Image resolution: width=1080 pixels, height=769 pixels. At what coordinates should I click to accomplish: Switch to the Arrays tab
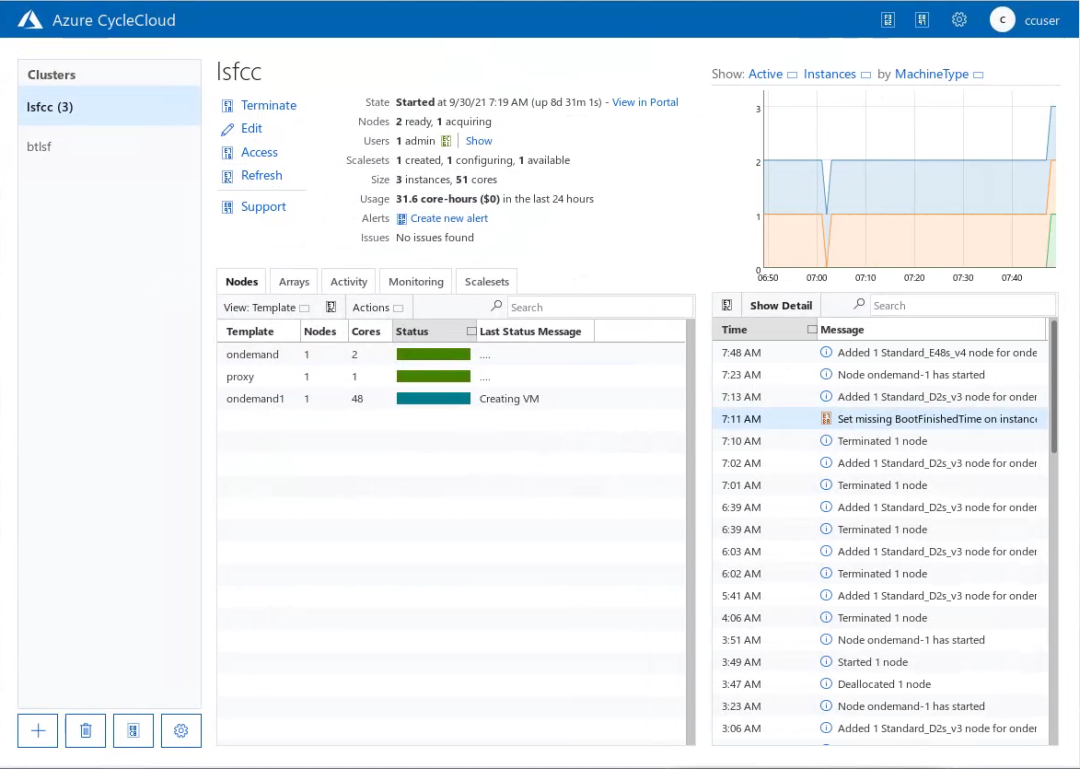(294, 281)
